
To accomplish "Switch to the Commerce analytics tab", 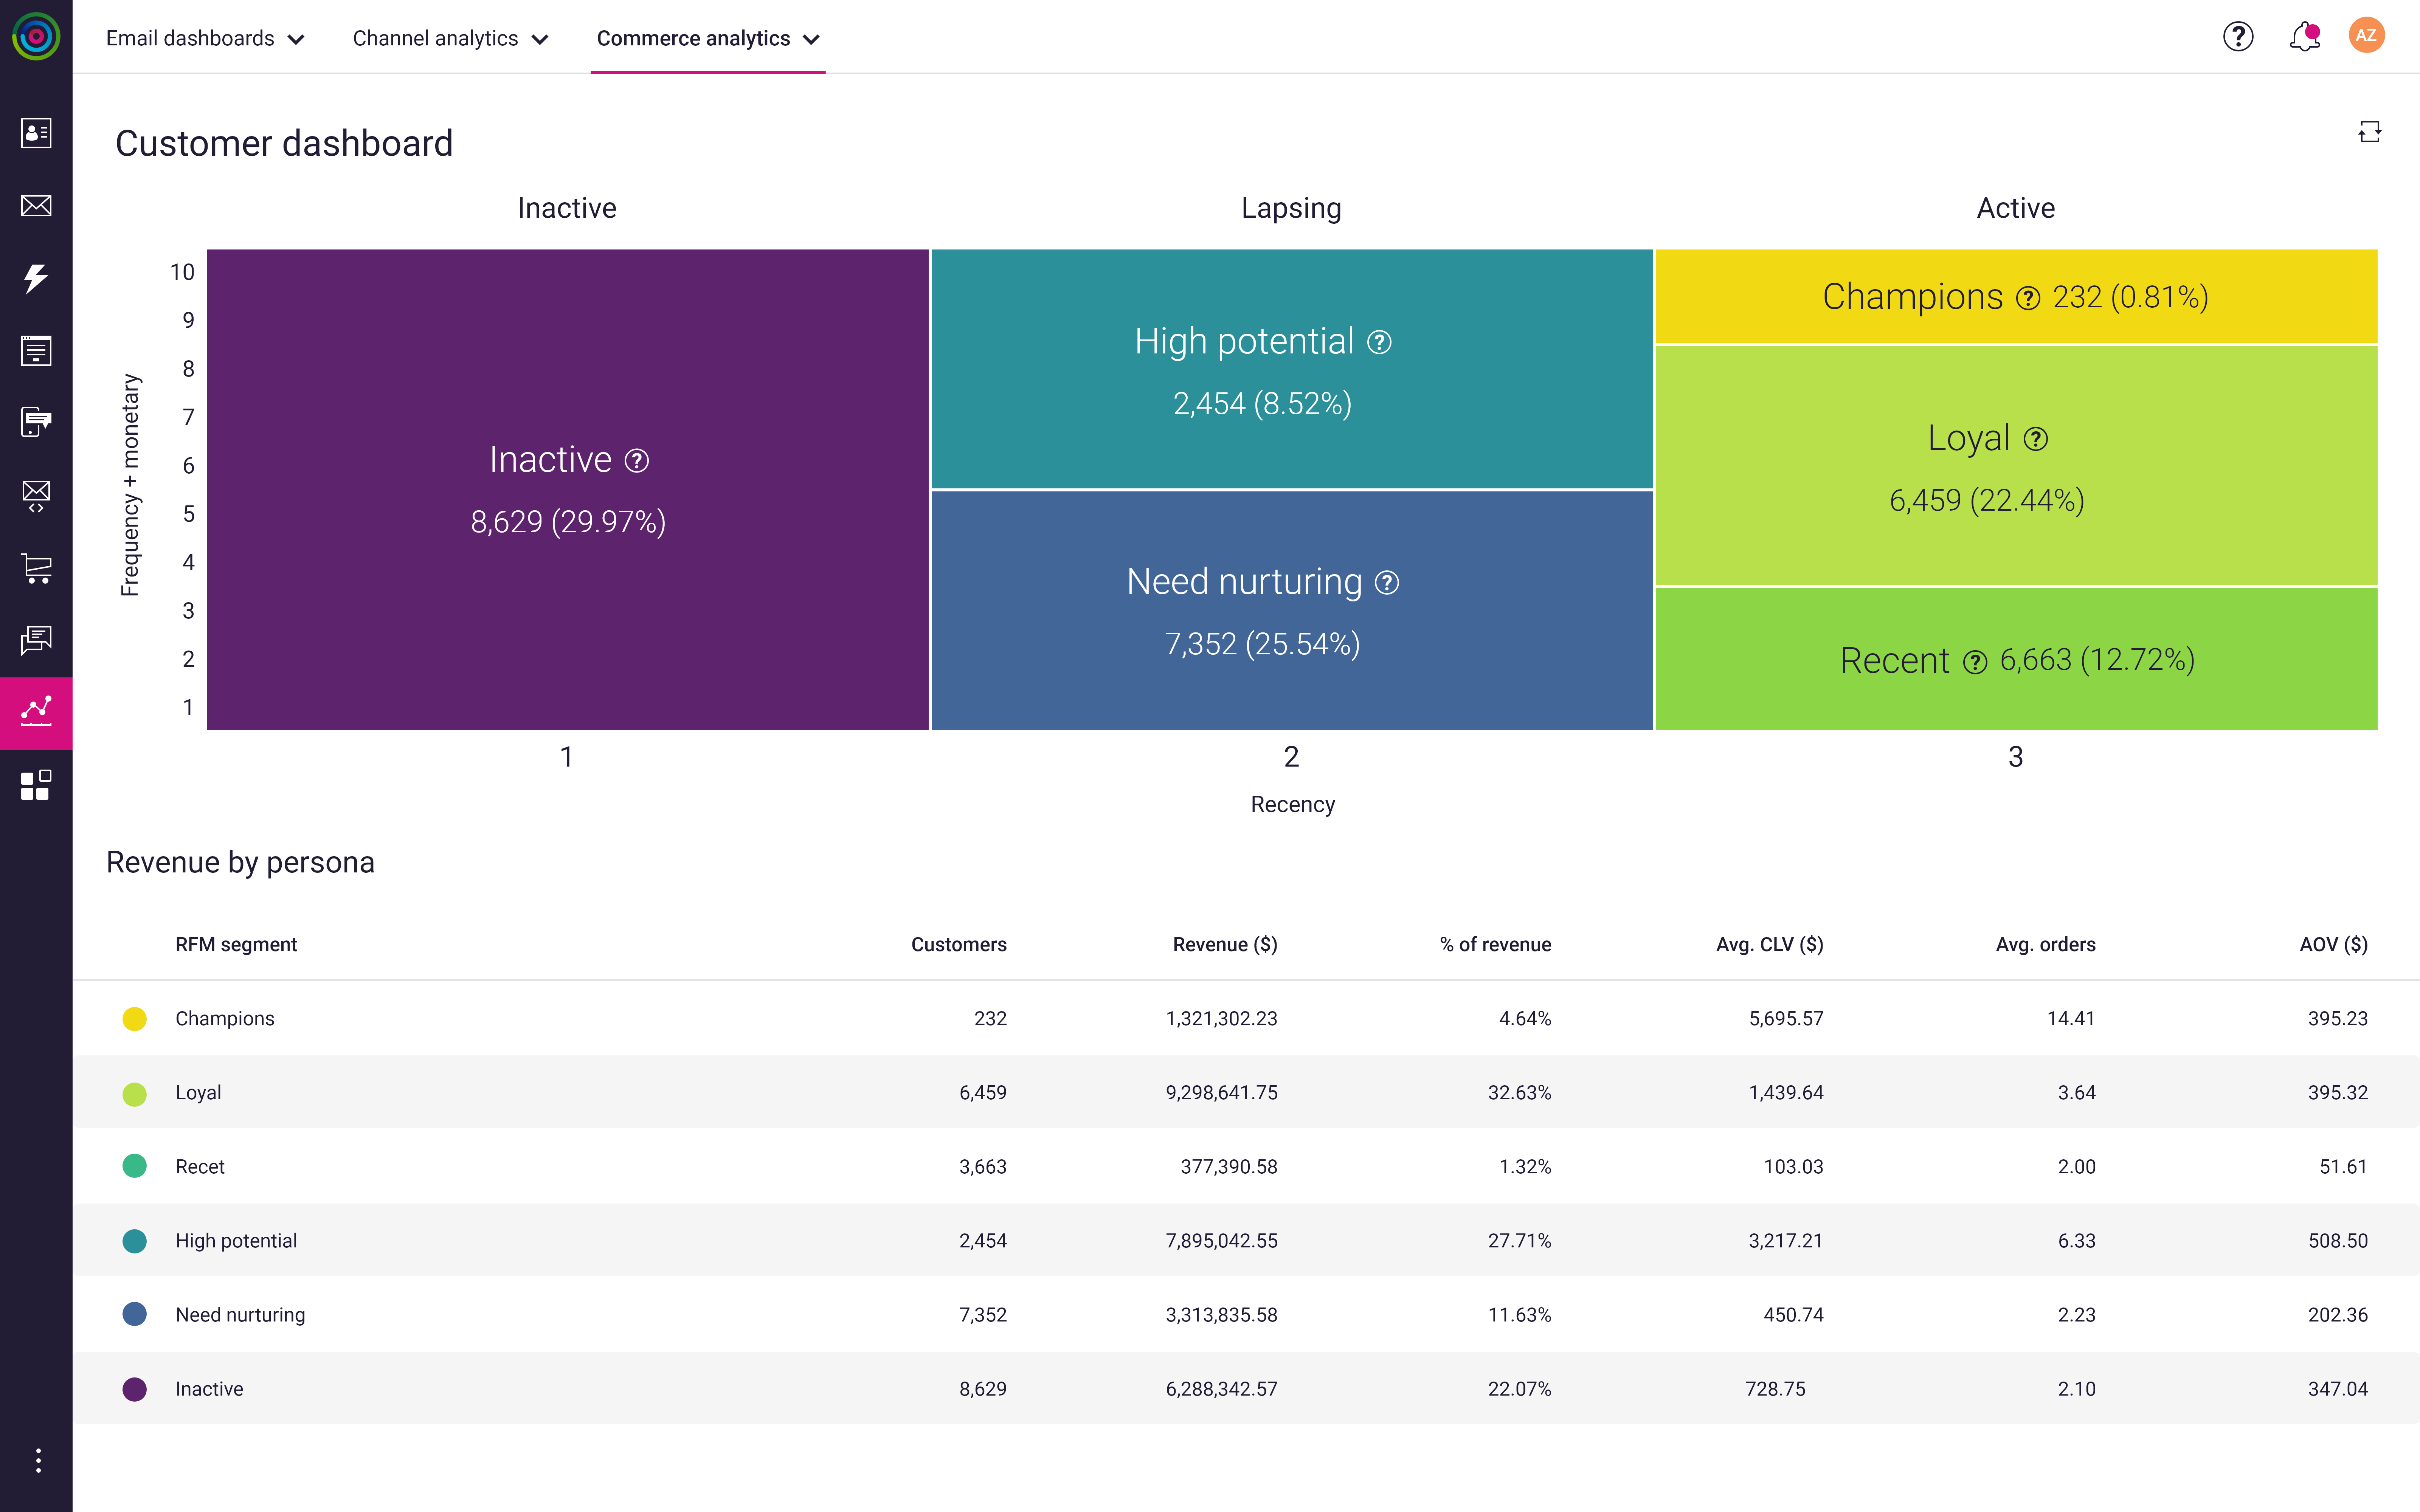I will coord(694,38).
